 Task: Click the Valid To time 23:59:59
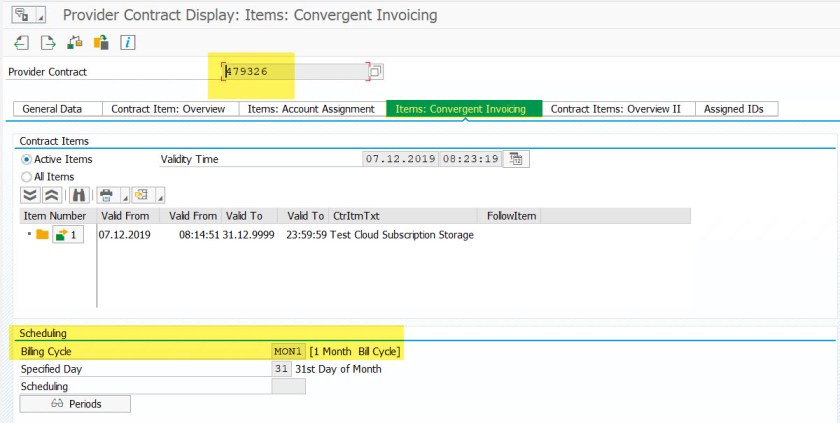click(306, 235)
